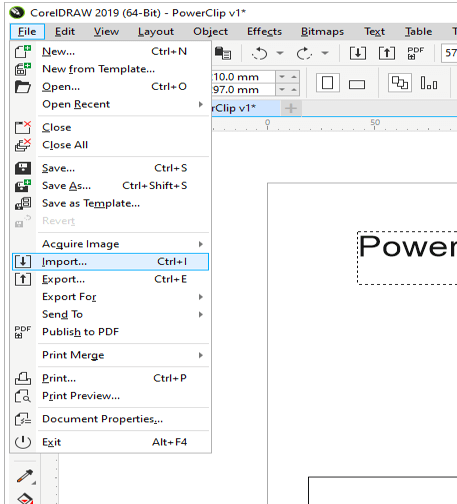Set portrait page orientation
457x504 pixels.
click(x=327, y=83)
